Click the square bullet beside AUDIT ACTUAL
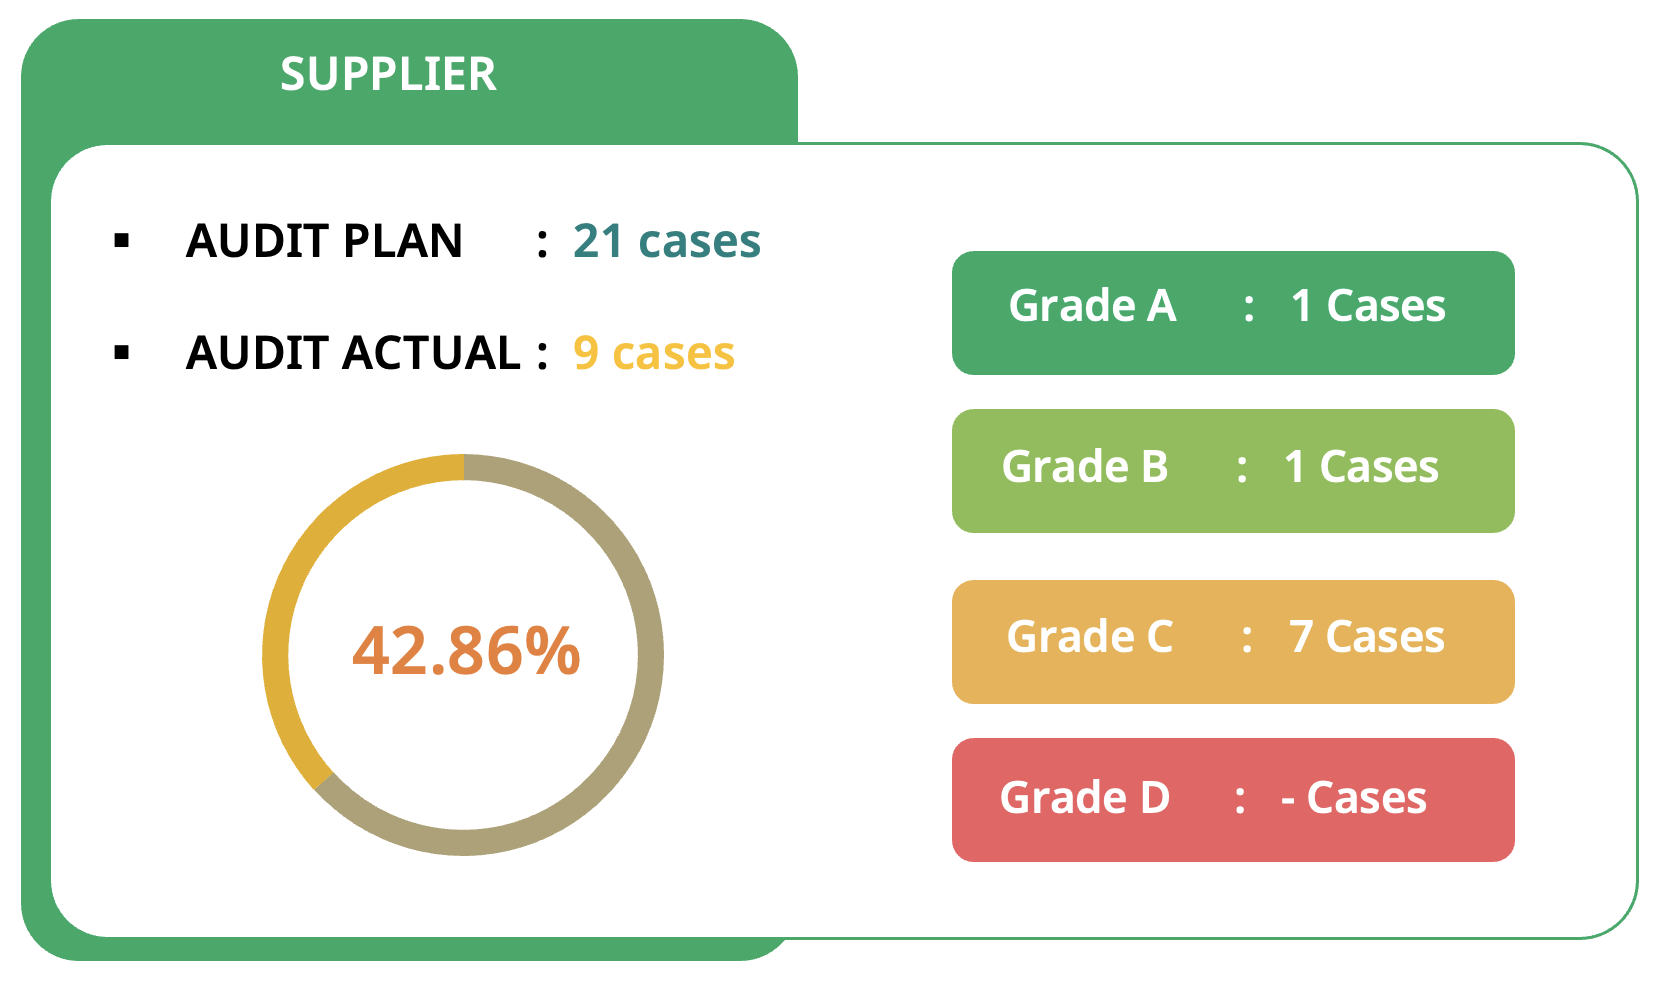1664x982 pixels. [122, 352]
